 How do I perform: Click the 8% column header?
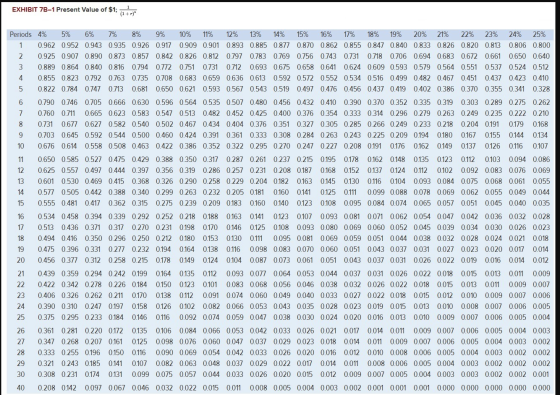point(136,35)
